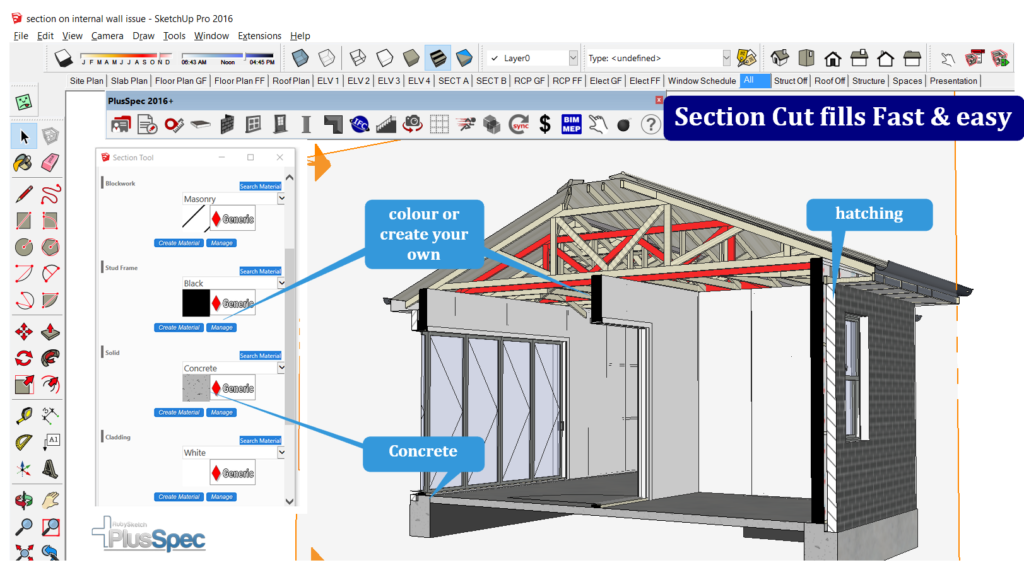Toggle X-Ray face style
The width and height of the screenshot is (1024, 570).
pos(300,58)
